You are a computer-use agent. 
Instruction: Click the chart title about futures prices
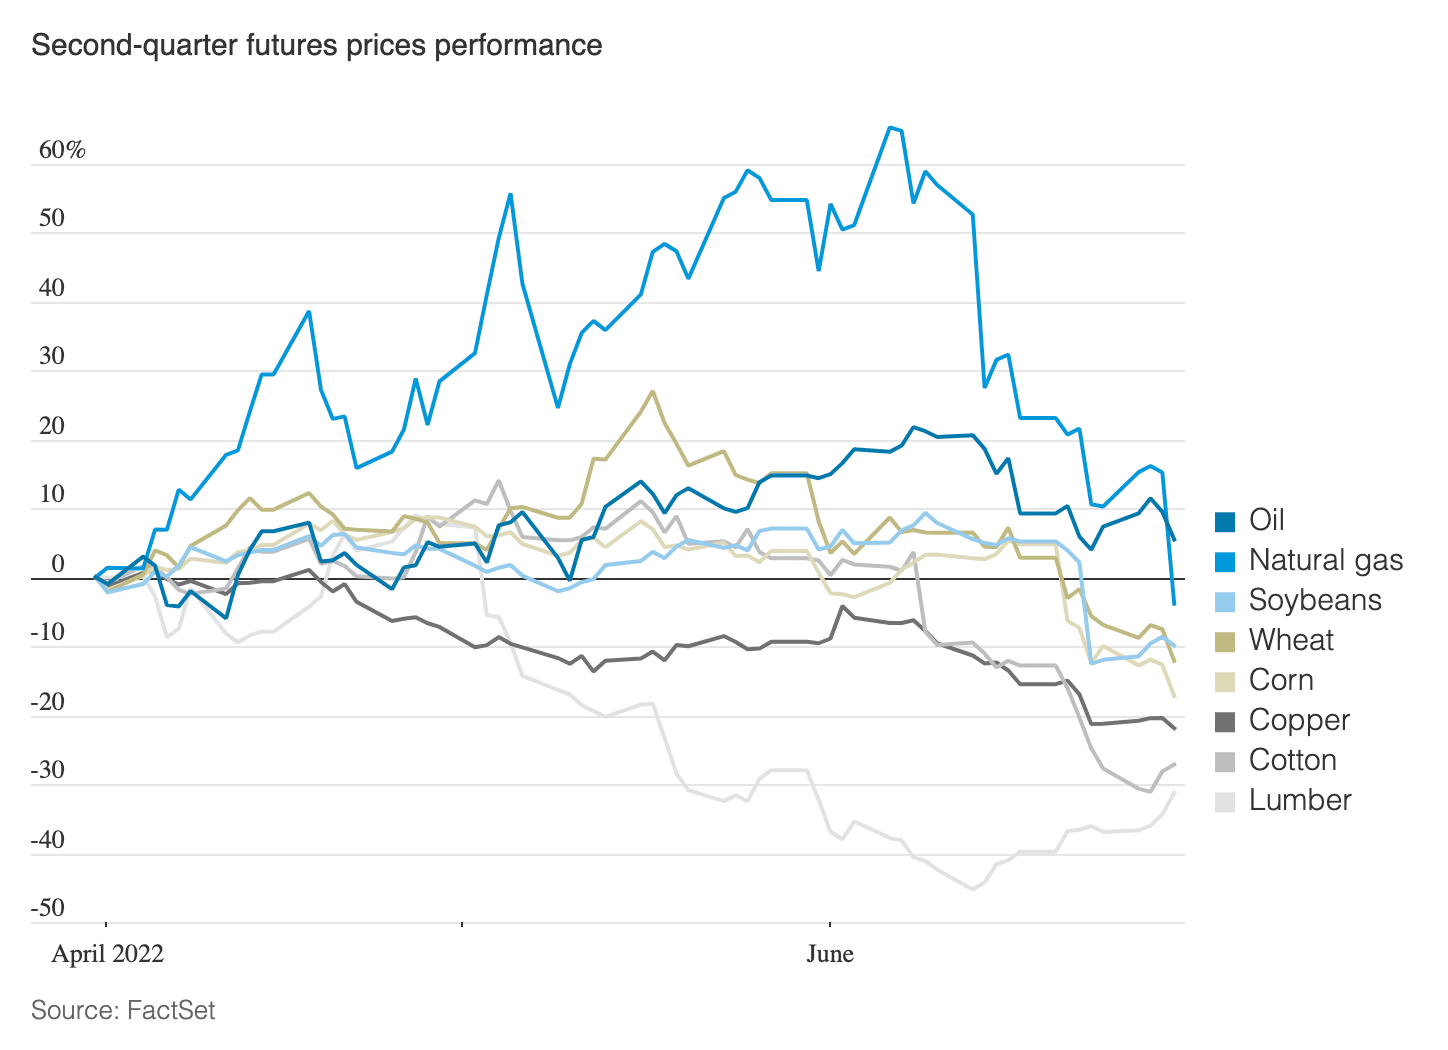pyautogui.click(x=317, y=45)
